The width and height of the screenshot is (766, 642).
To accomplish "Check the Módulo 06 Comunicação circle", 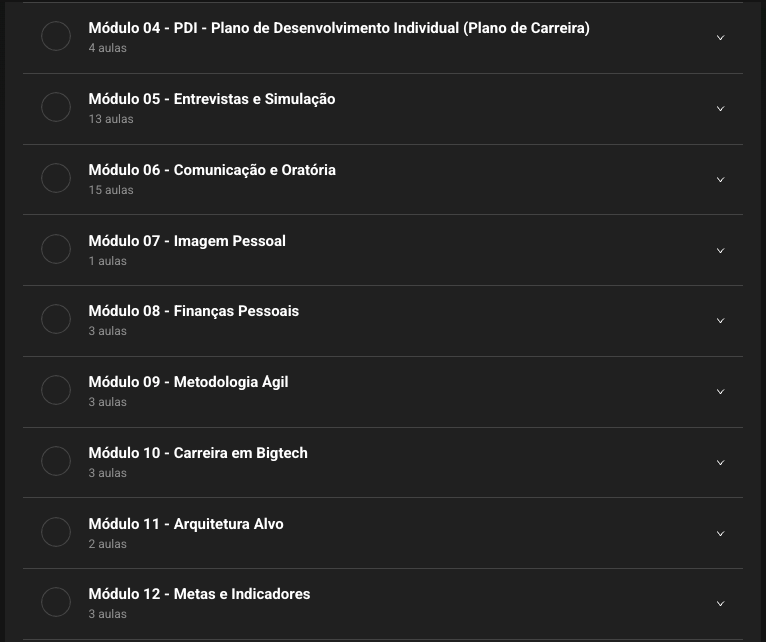I will coord(56,178).
